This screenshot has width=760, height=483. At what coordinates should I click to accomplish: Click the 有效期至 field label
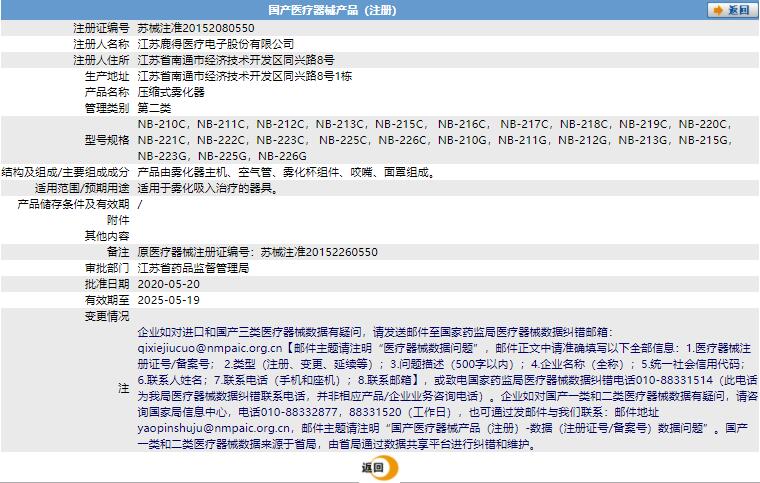107,300
